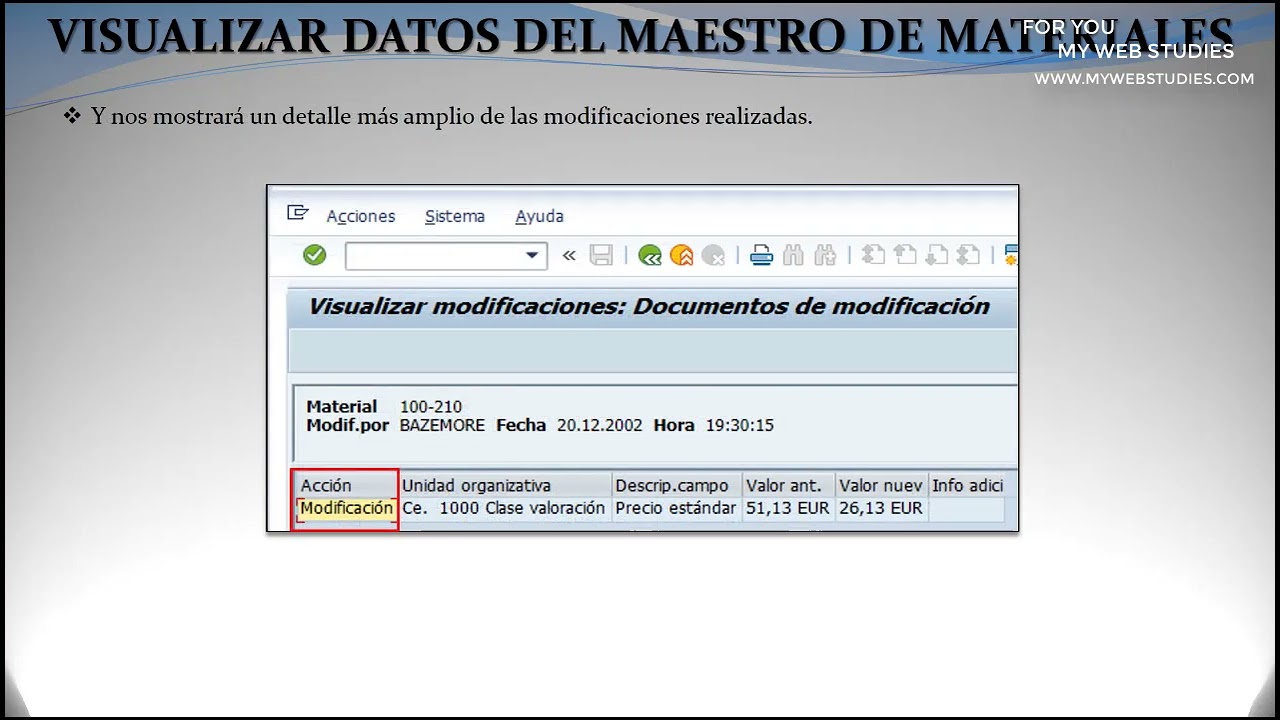Collapse command field with double chevron
This screenshot has height=720, width=1280.
coord(569,256)
